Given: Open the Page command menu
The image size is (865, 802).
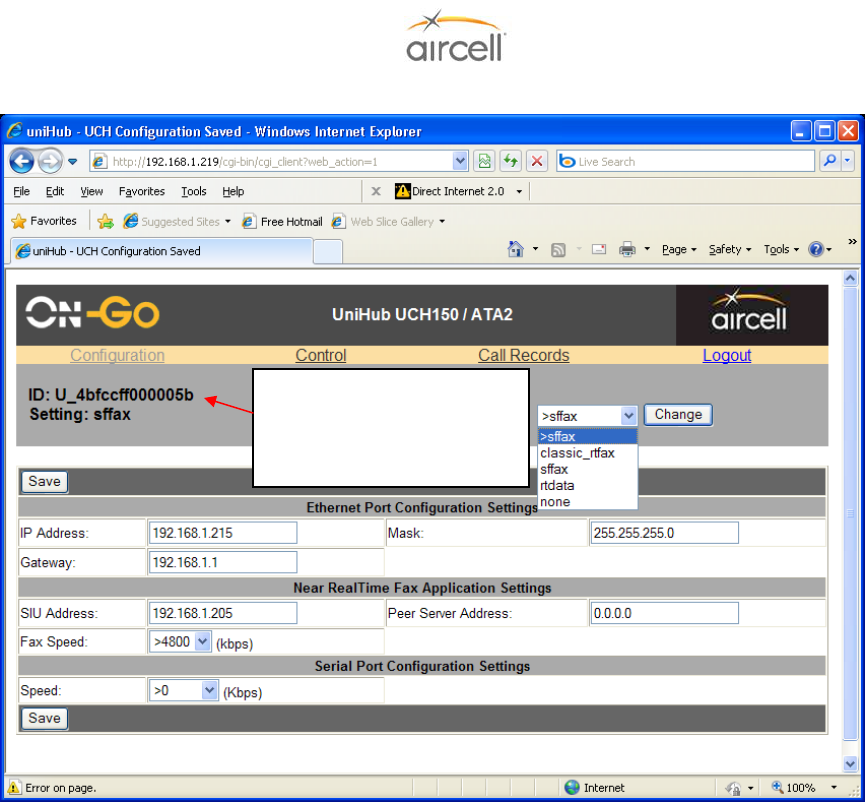Looking at the screenshot, I should pyautogui.click(x=679, y=249).
